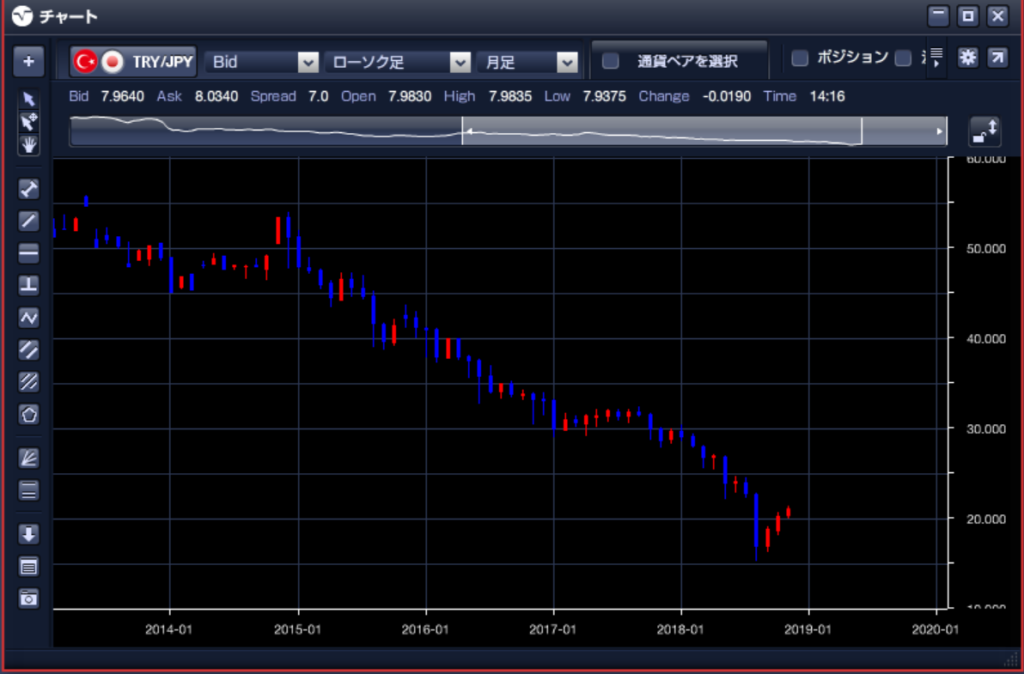Select the two-line parallel channel tool
This screenshot has height=674, width=1024.
(x=29, y=350)
